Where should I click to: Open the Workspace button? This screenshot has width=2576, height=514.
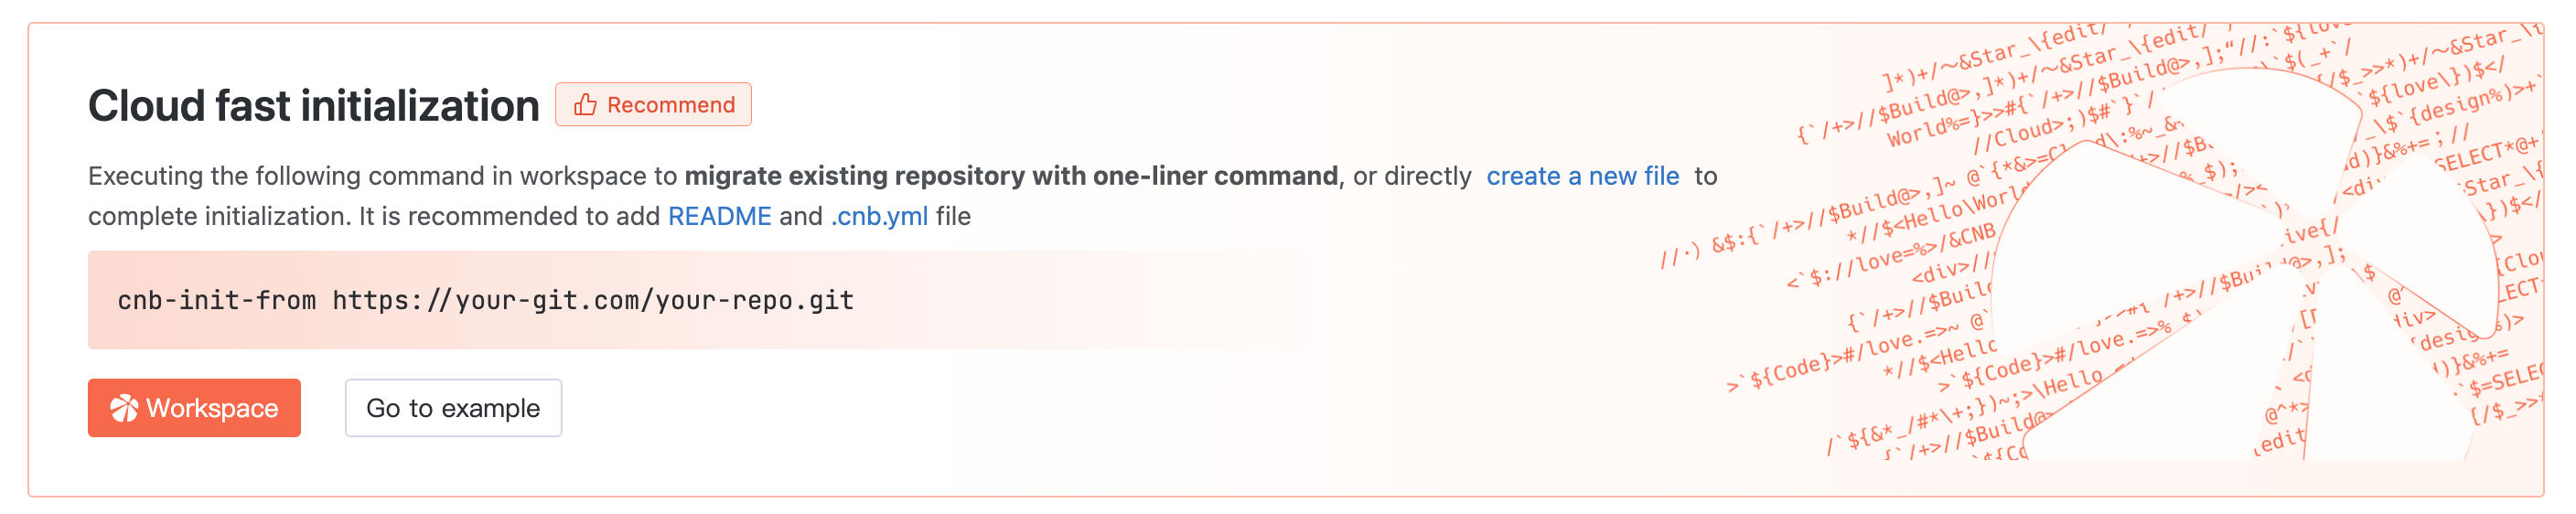pyautogui.click(x=194, y=408)
